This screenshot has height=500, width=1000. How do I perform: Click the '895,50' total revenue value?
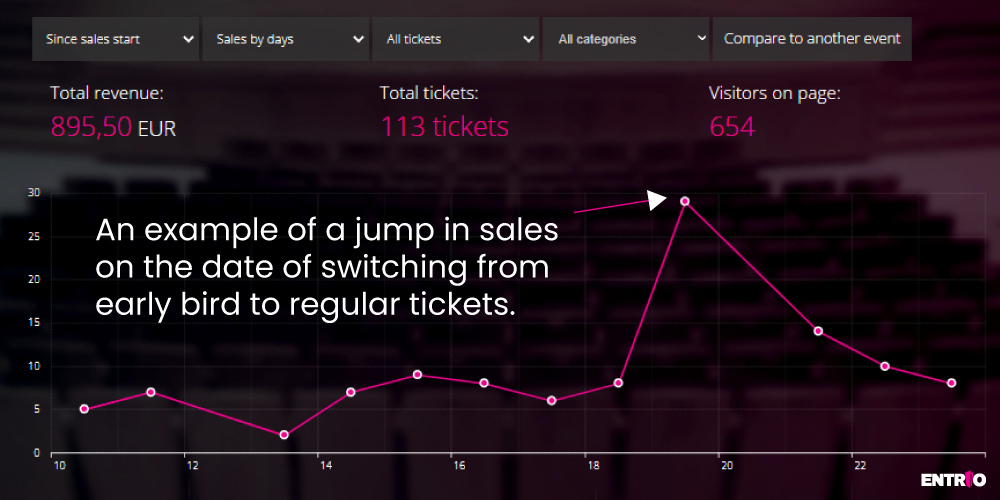[91, 127]
